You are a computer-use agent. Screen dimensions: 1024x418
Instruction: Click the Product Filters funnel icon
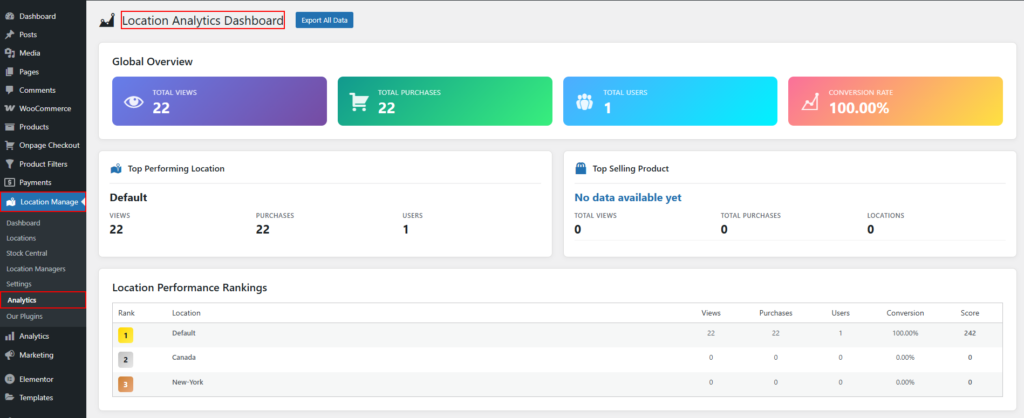click(9, 164)
